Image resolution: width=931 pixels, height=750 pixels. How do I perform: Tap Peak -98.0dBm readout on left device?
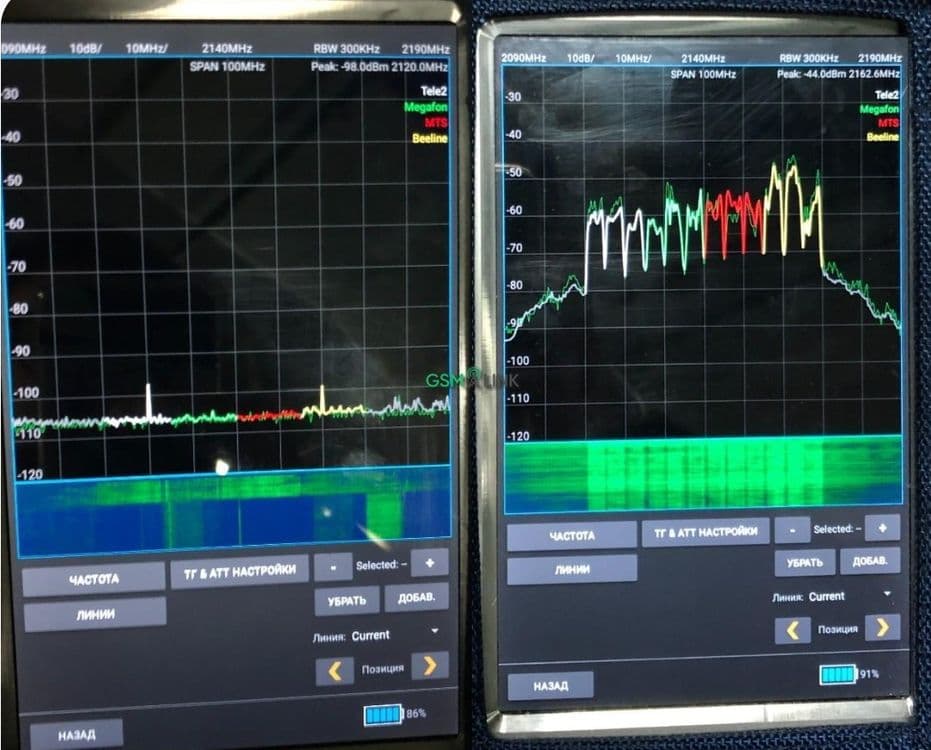[379, 67]
